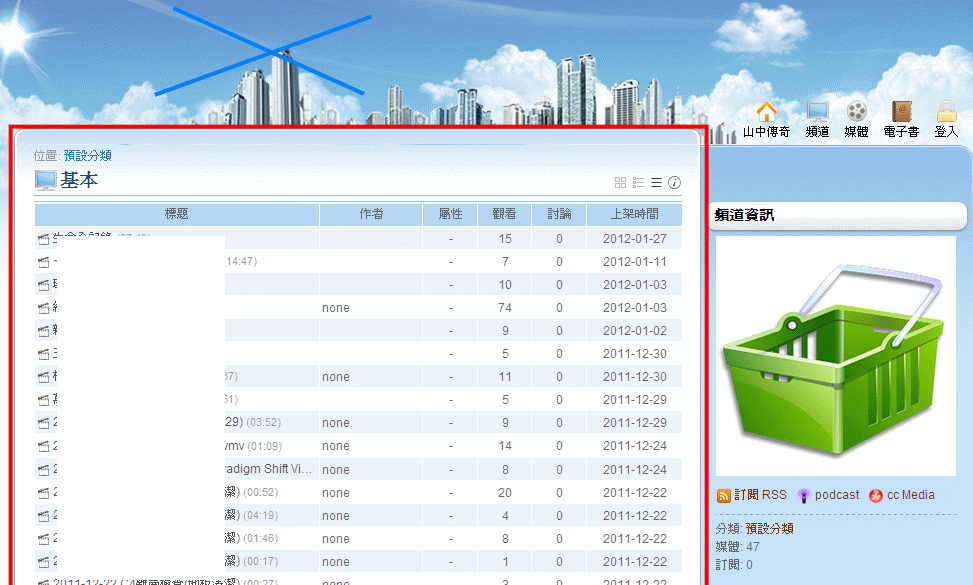973x585 pixels.
Task: Click the green basket channel image
Action: coord(835,355)
